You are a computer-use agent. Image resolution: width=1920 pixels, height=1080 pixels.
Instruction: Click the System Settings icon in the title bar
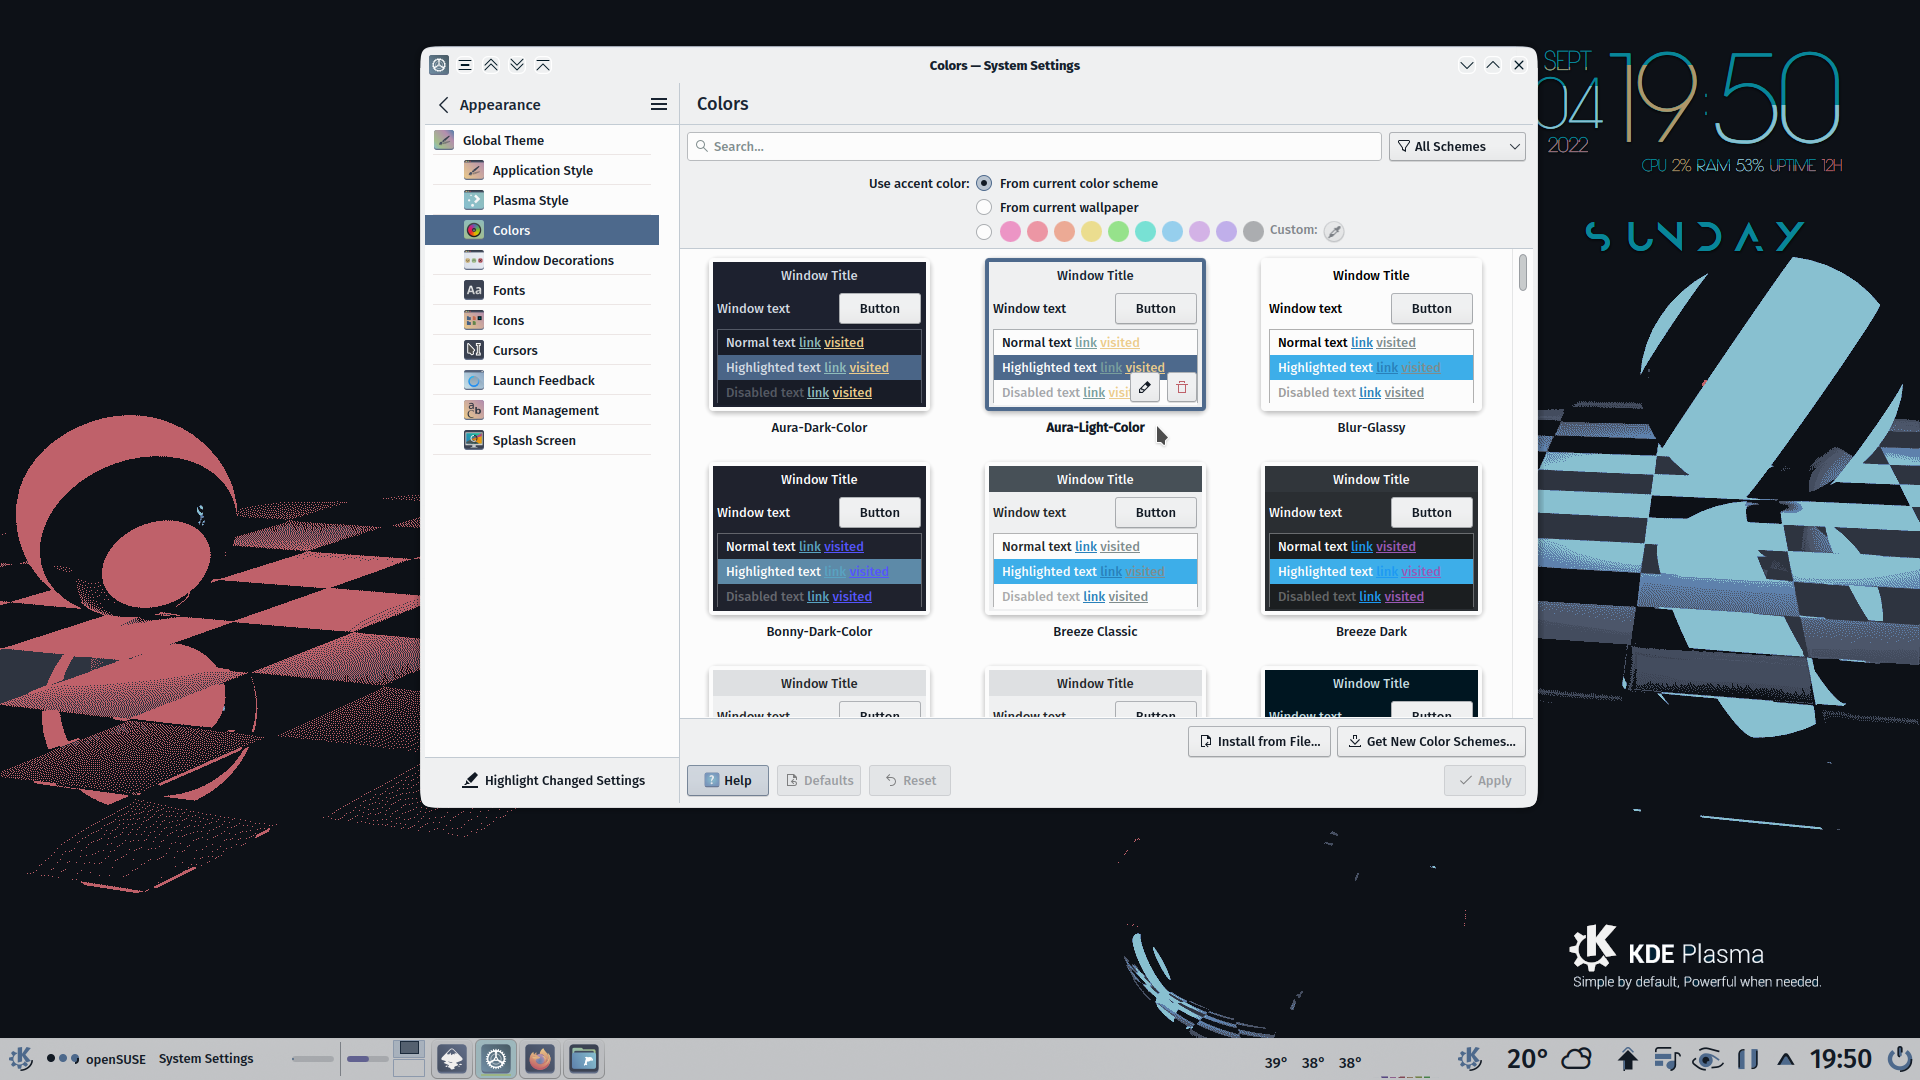click(439, 65)
